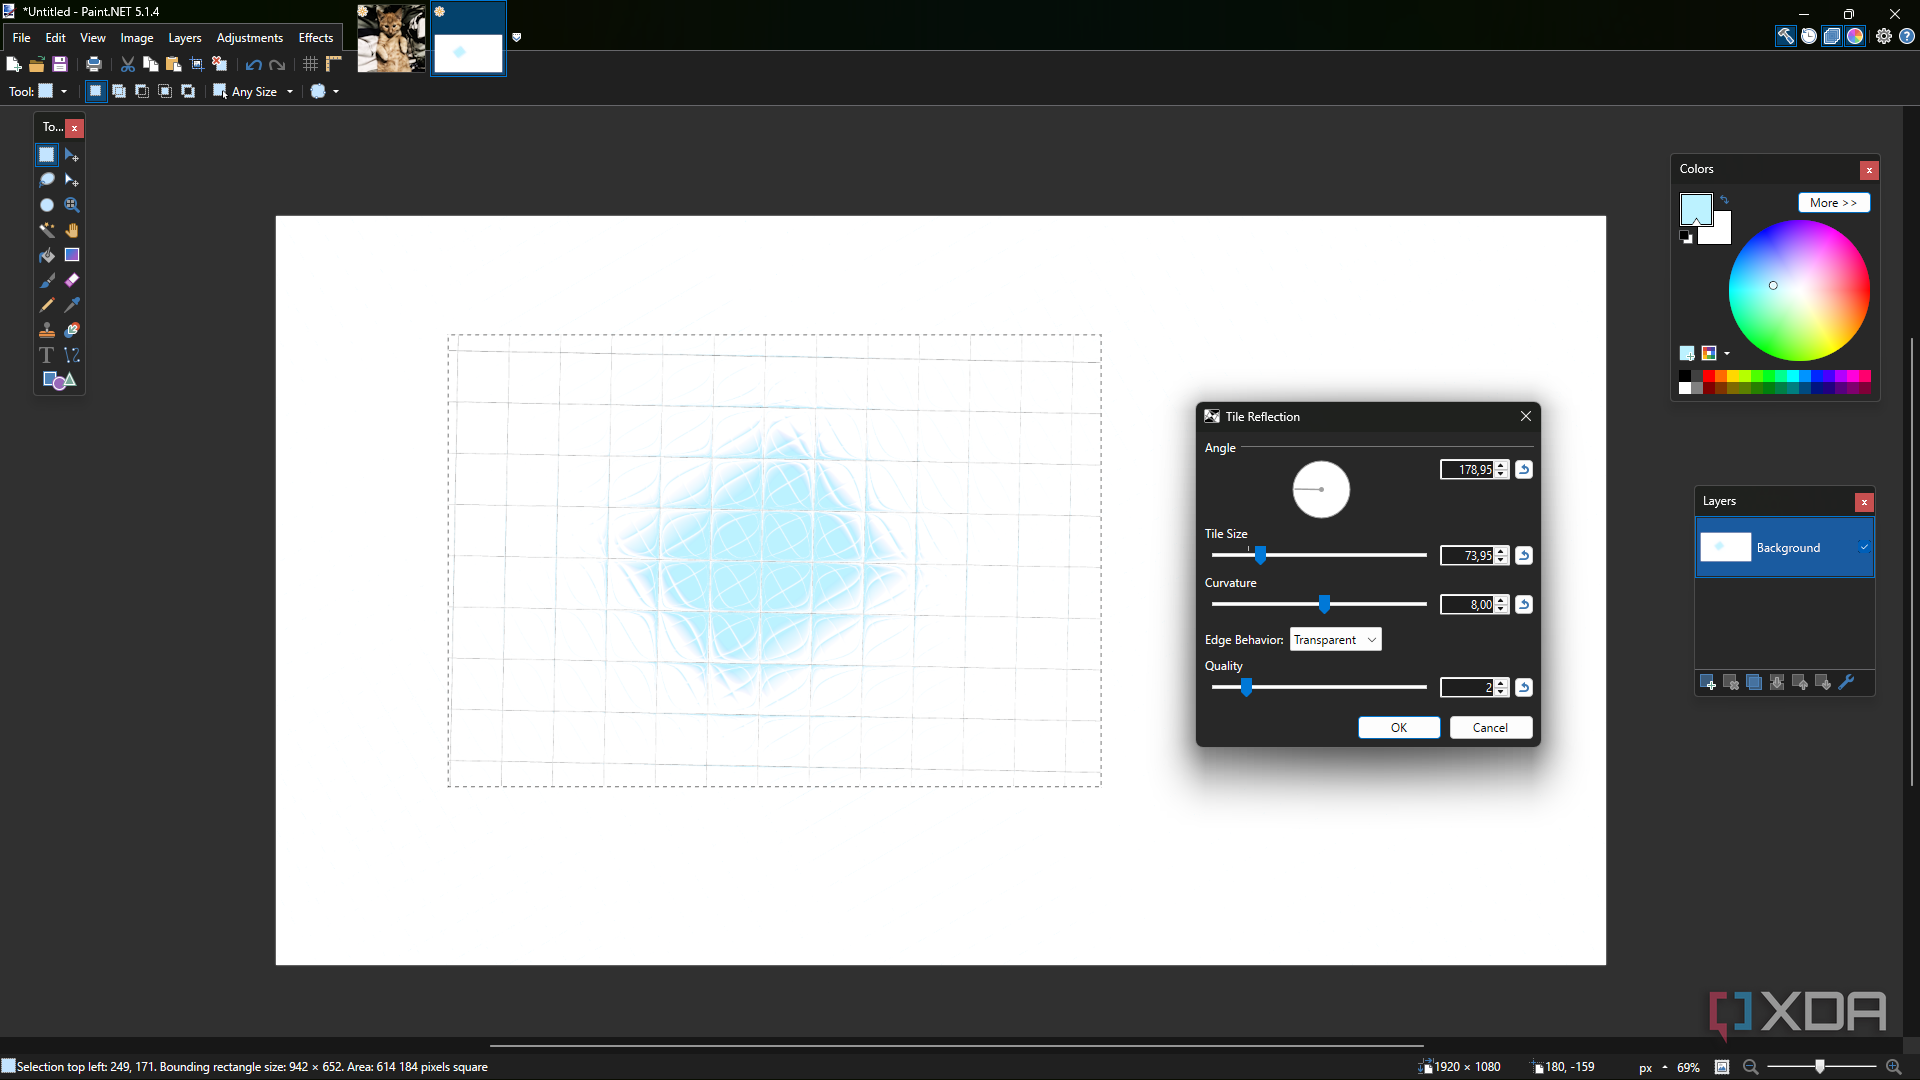Toggle the Colors window button in top right

[1856, 36]
